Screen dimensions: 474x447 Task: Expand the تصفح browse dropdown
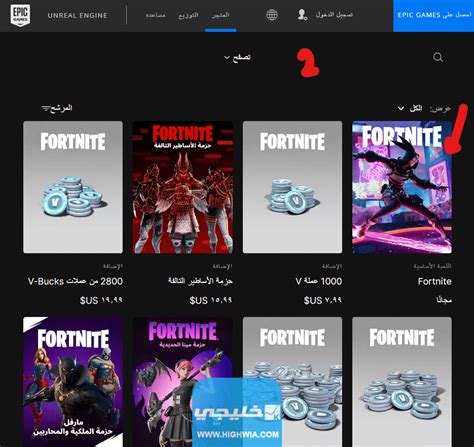[237, 57]
